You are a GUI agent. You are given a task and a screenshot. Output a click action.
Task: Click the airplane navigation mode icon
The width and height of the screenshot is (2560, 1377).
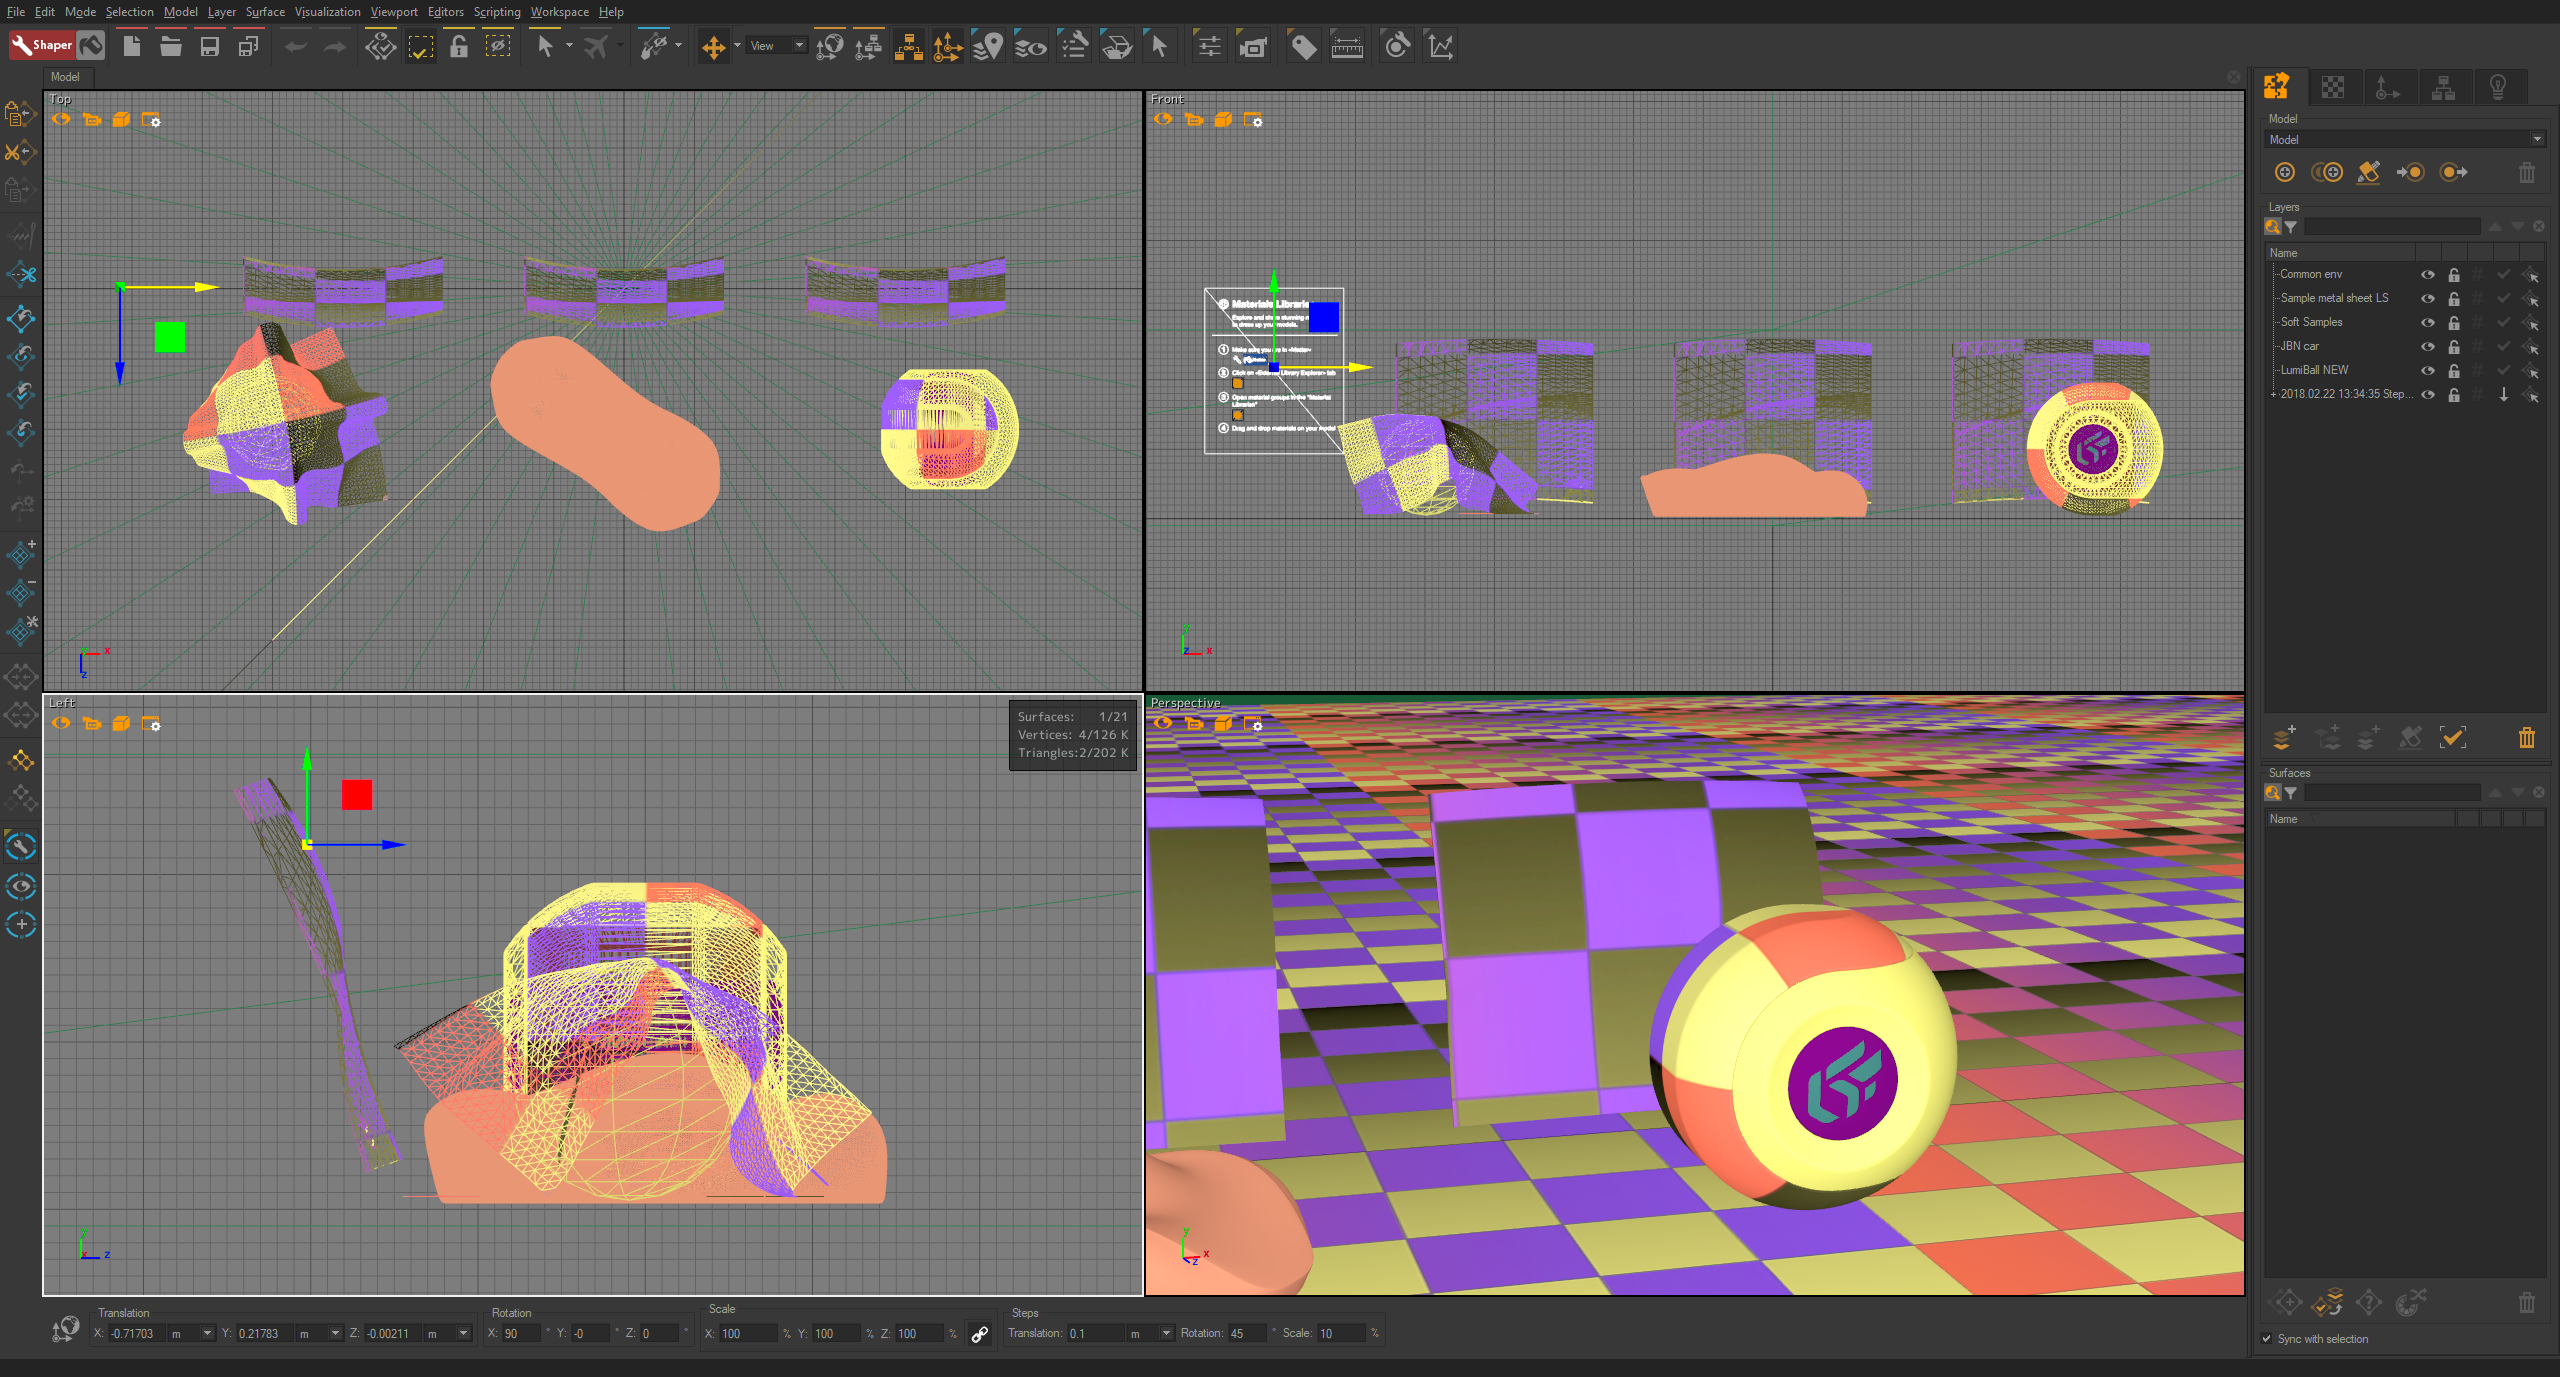(596, 46)
